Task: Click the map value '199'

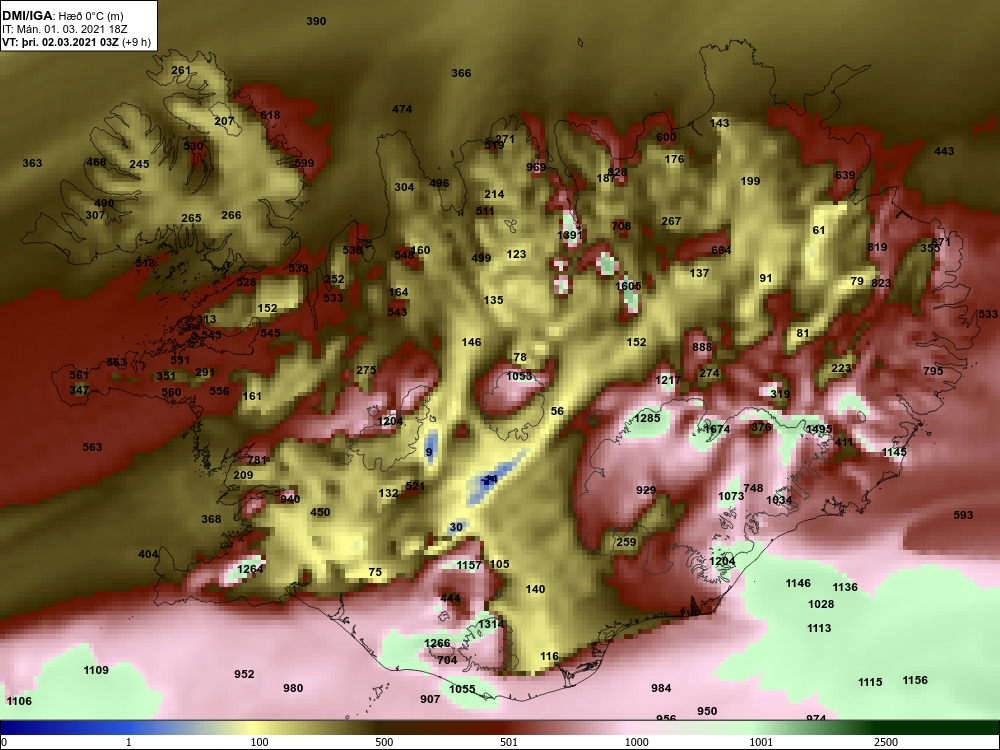Action: pos(751,181)
